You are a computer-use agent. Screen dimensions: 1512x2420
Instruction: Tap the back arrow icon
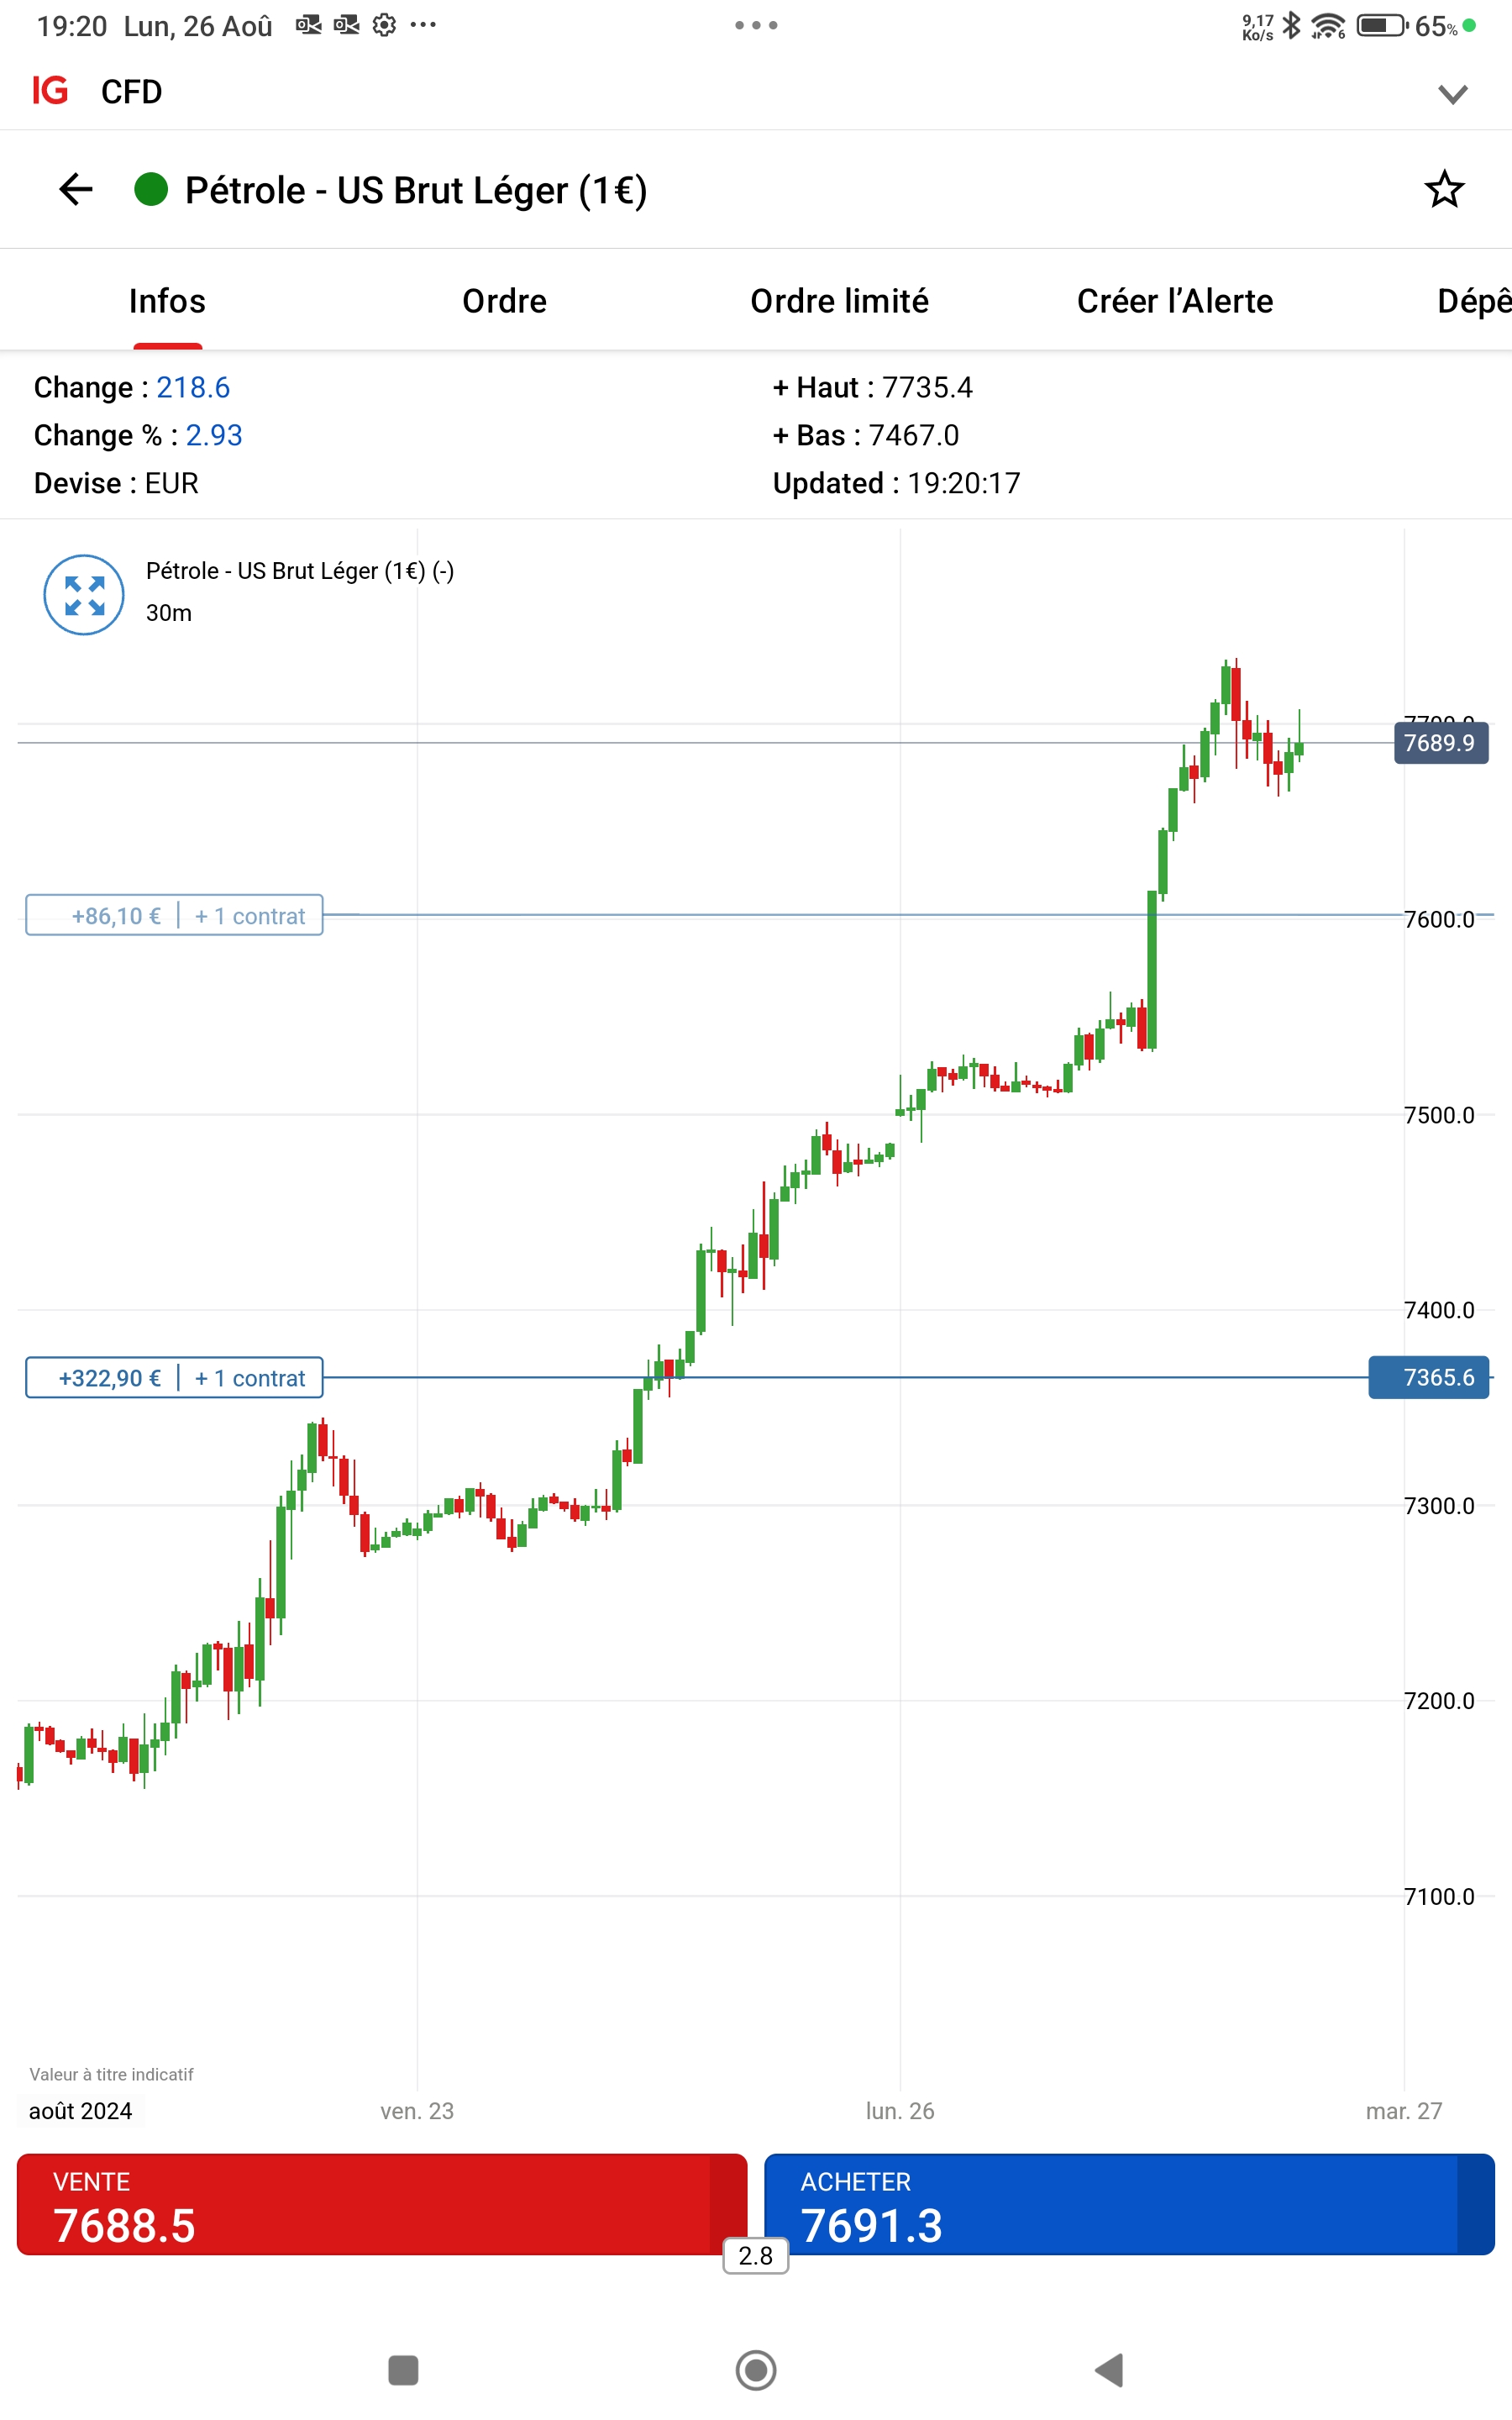coord(76,189)
